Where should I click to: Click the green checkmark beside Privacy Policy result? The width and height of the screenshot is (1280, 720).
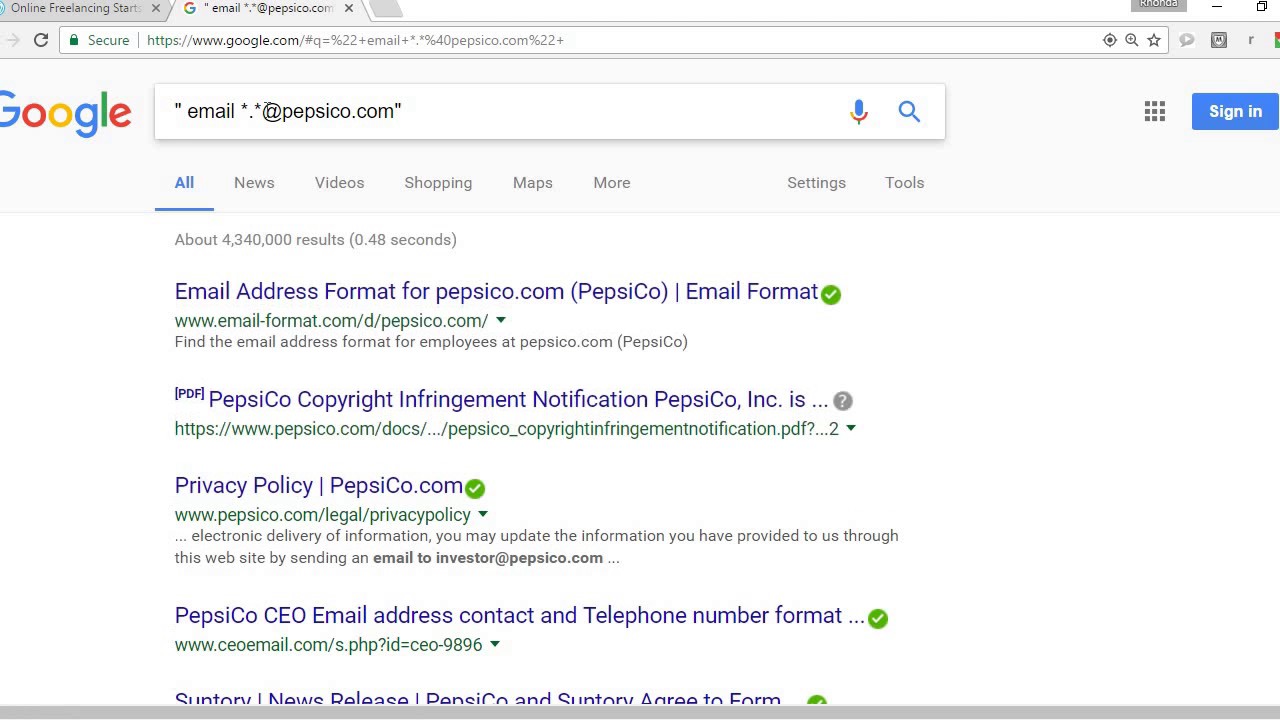[475, 488]
